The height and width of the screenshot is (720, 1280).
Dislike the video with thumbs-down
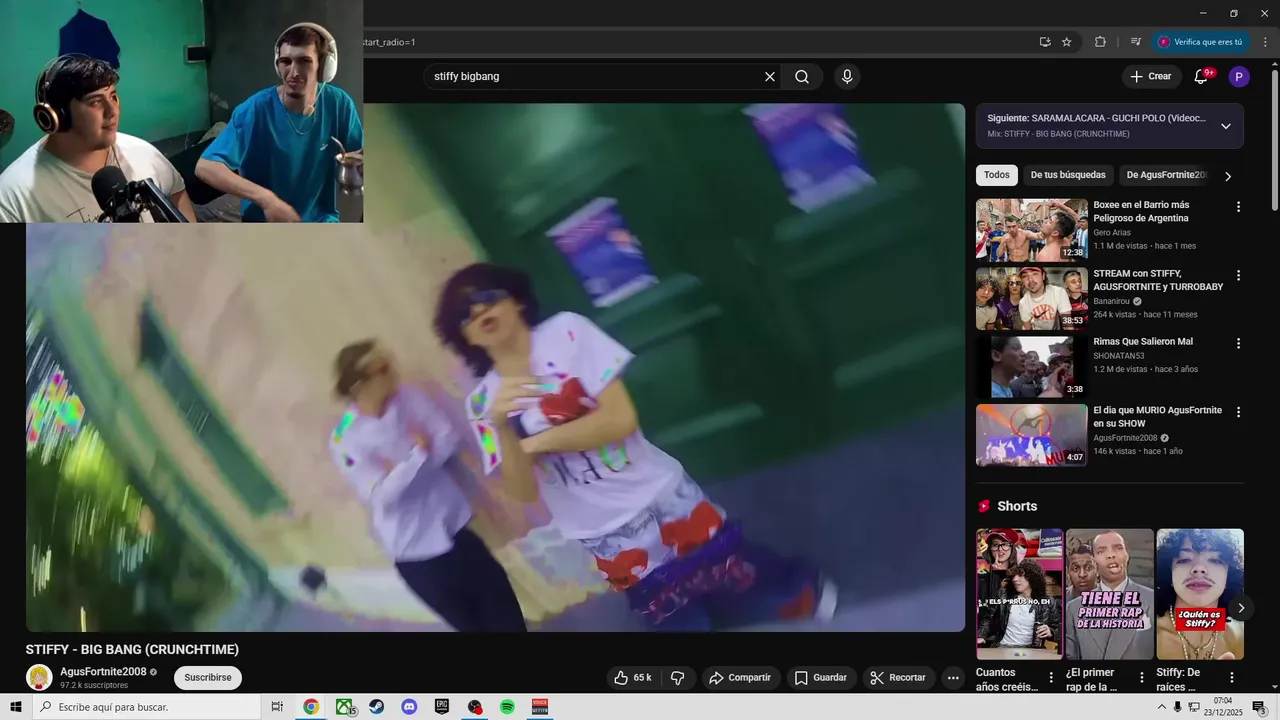point(678,678)
